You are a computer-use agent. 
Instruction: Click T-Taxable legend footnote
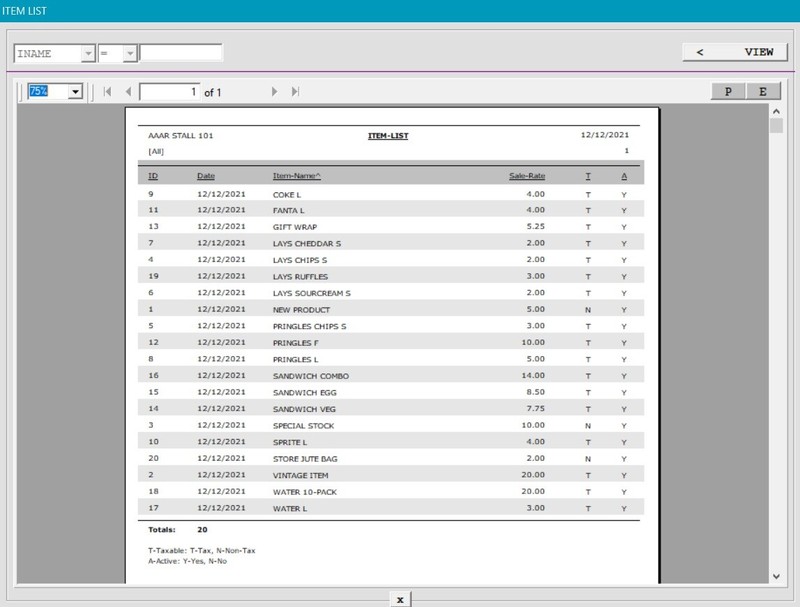(202, 551)
